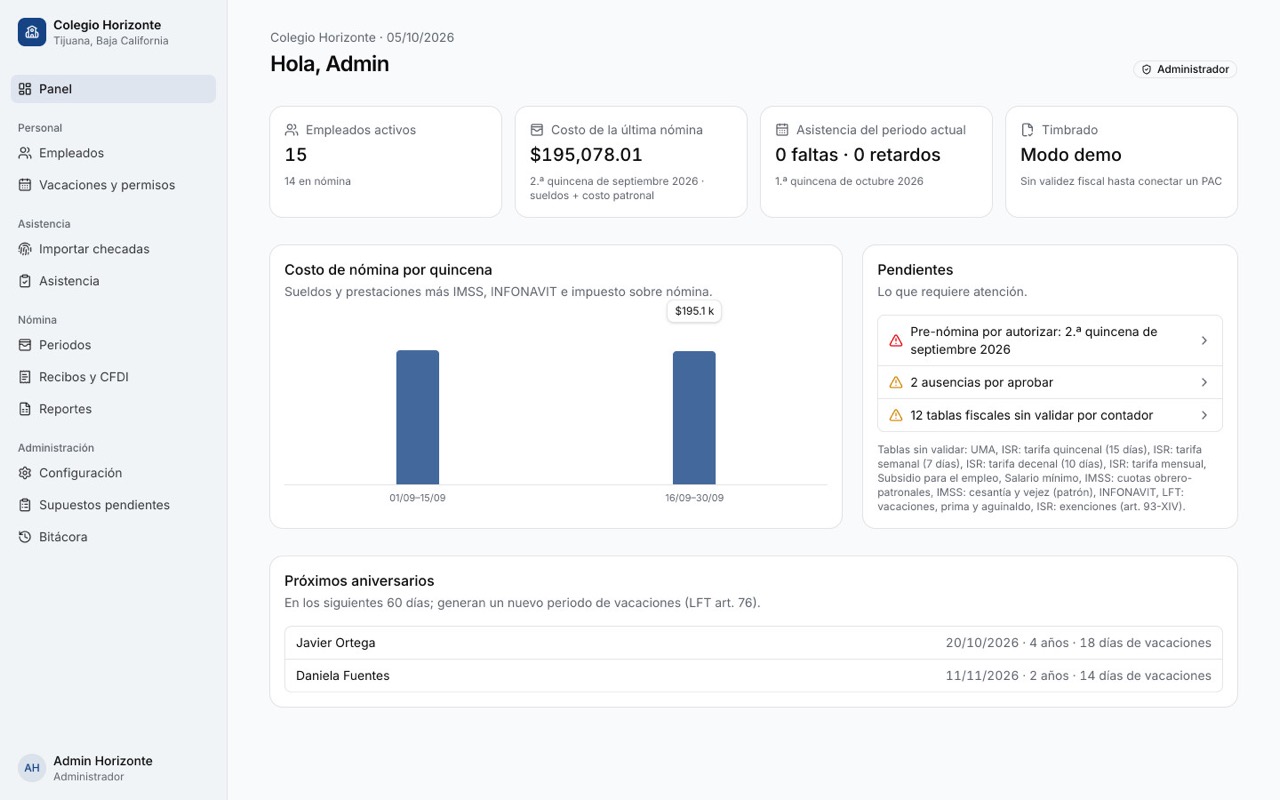Image resolution: width=1280 pixels, height=800 pixels.
Task: Click the AH user avatar
Action: coord(32,768)
